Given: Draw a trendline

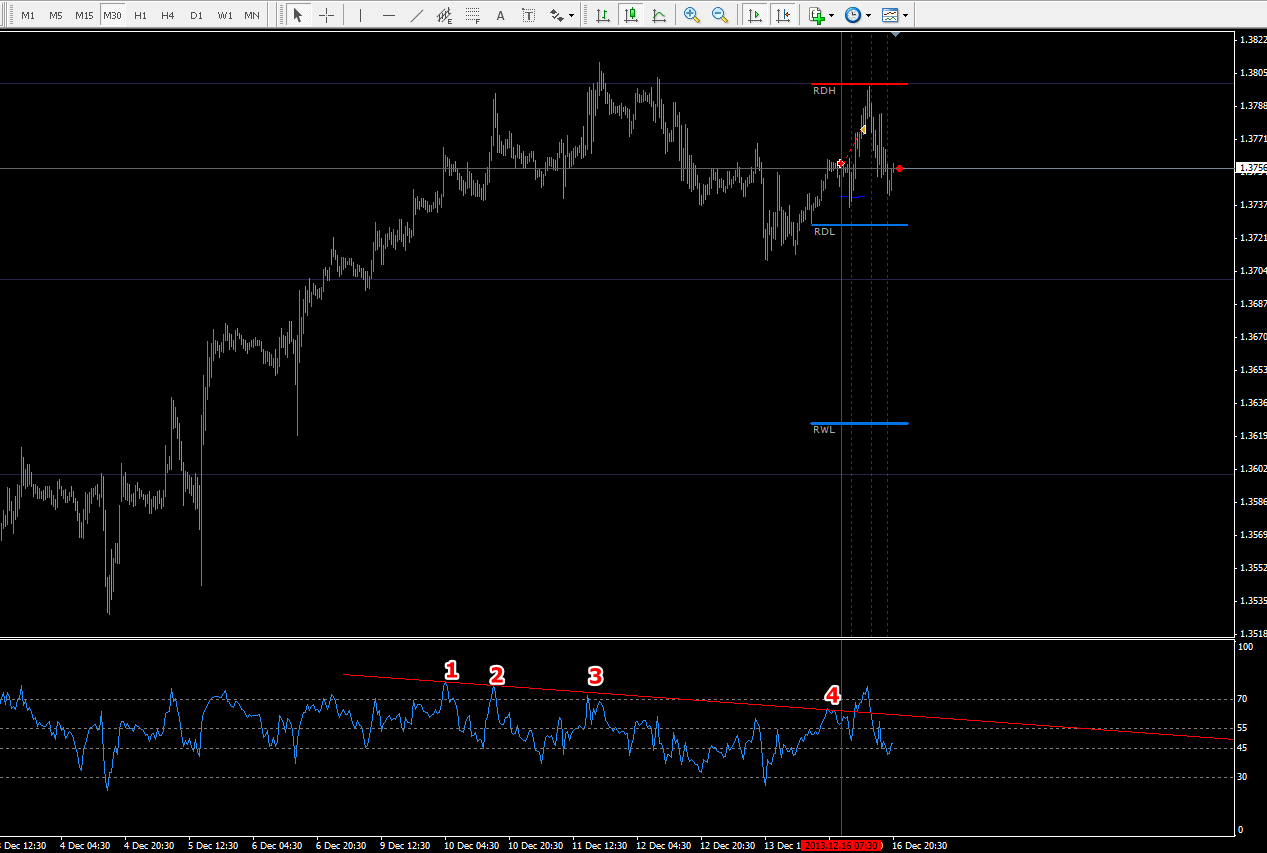Looking at the screenshot, I should 417,15.
